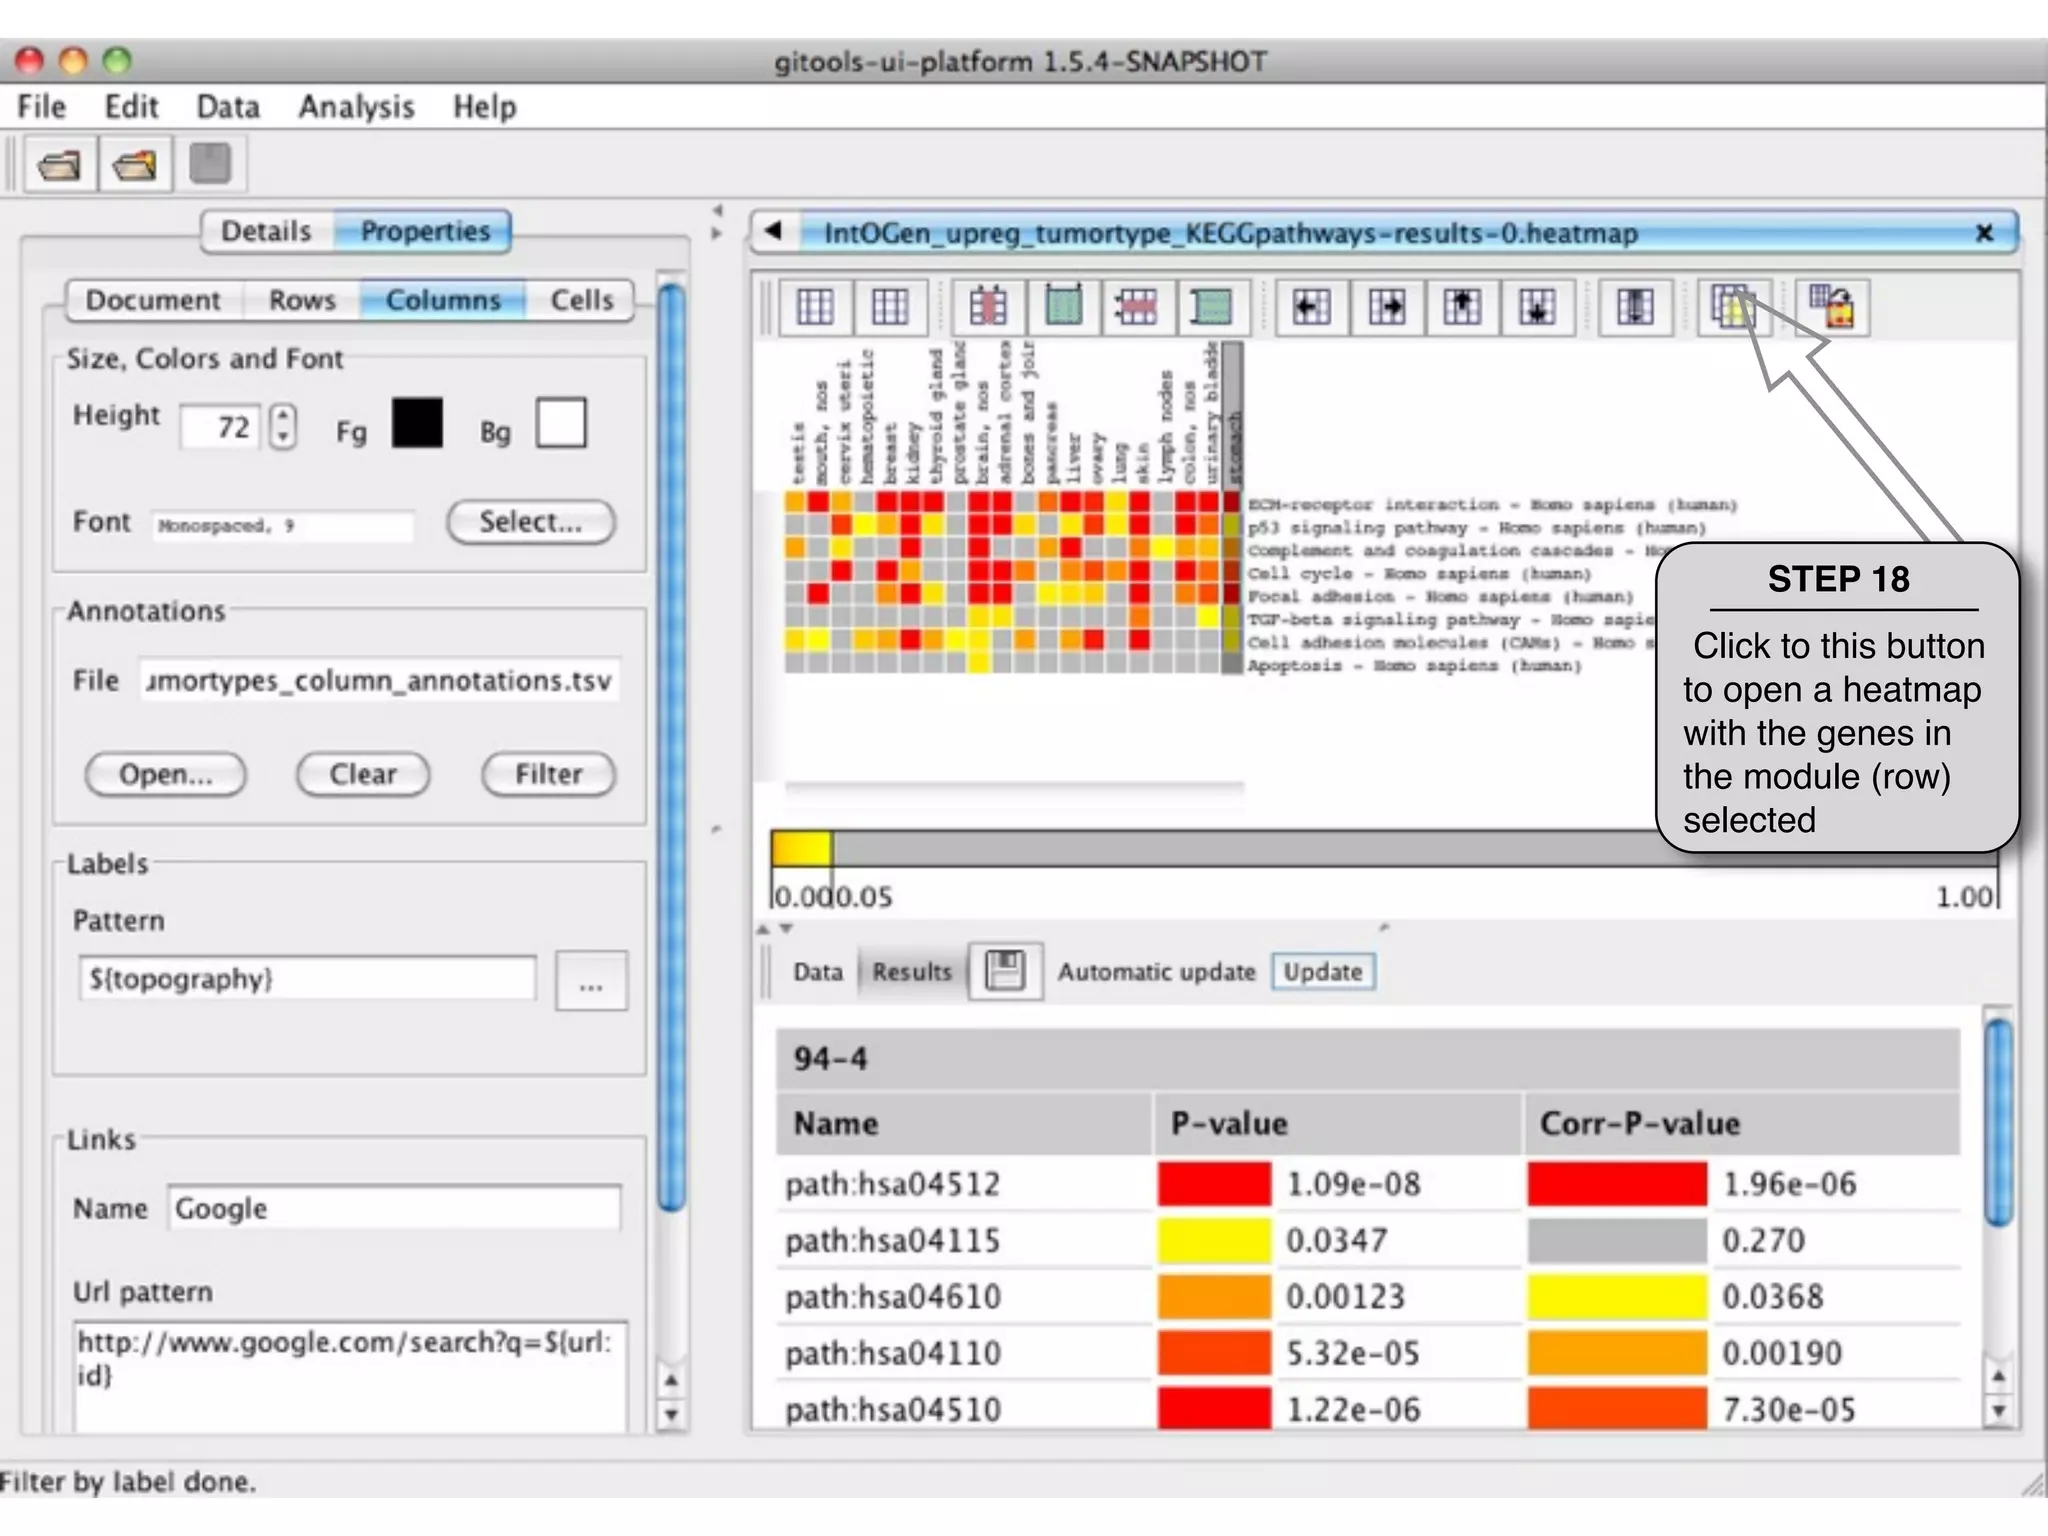Image resolution: width=2048 pixels, height=1536 pixels.
Task: Select the Cells properties tab
Action: 582,300
